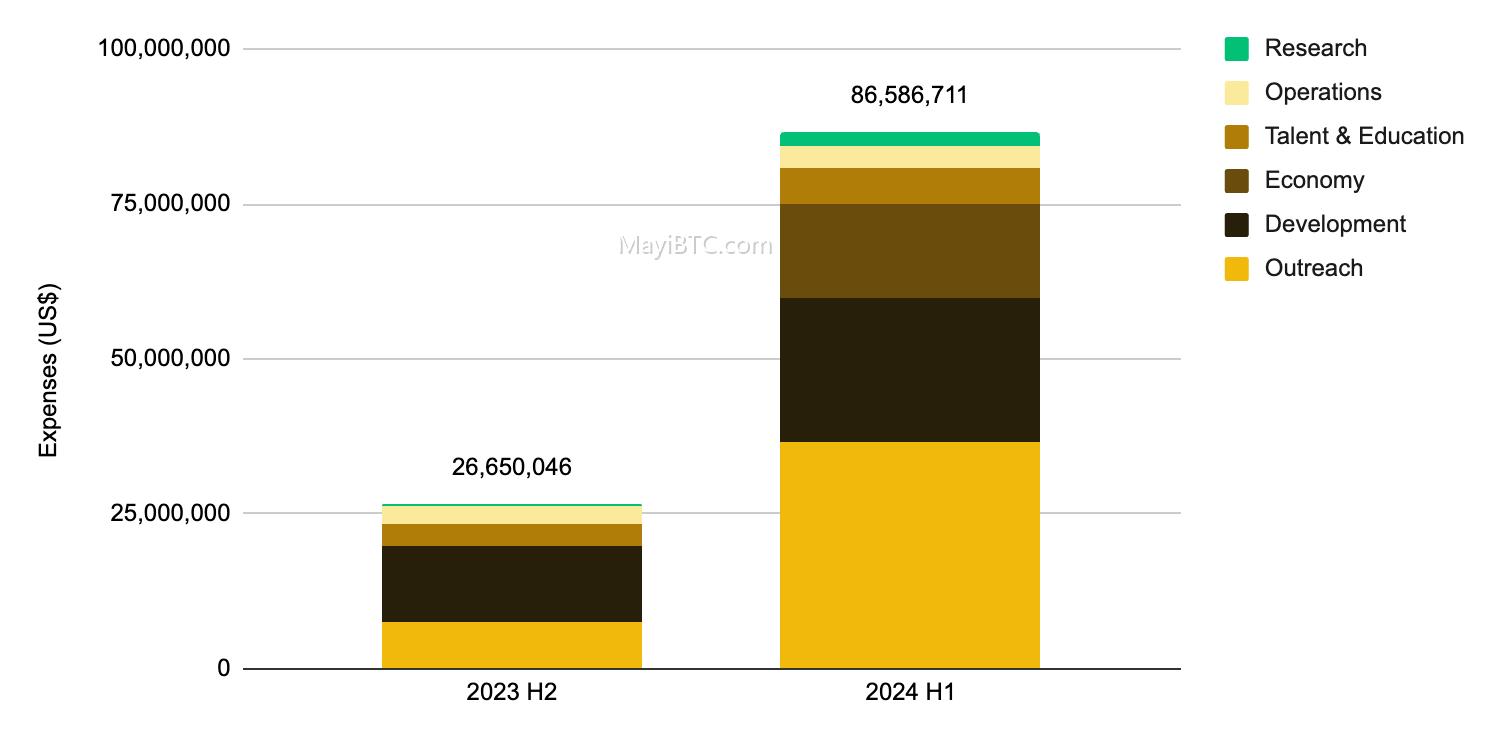Click the green Research legend swatch
The height and width of the screenshot is (742, 1502).
coord(1236,48)
